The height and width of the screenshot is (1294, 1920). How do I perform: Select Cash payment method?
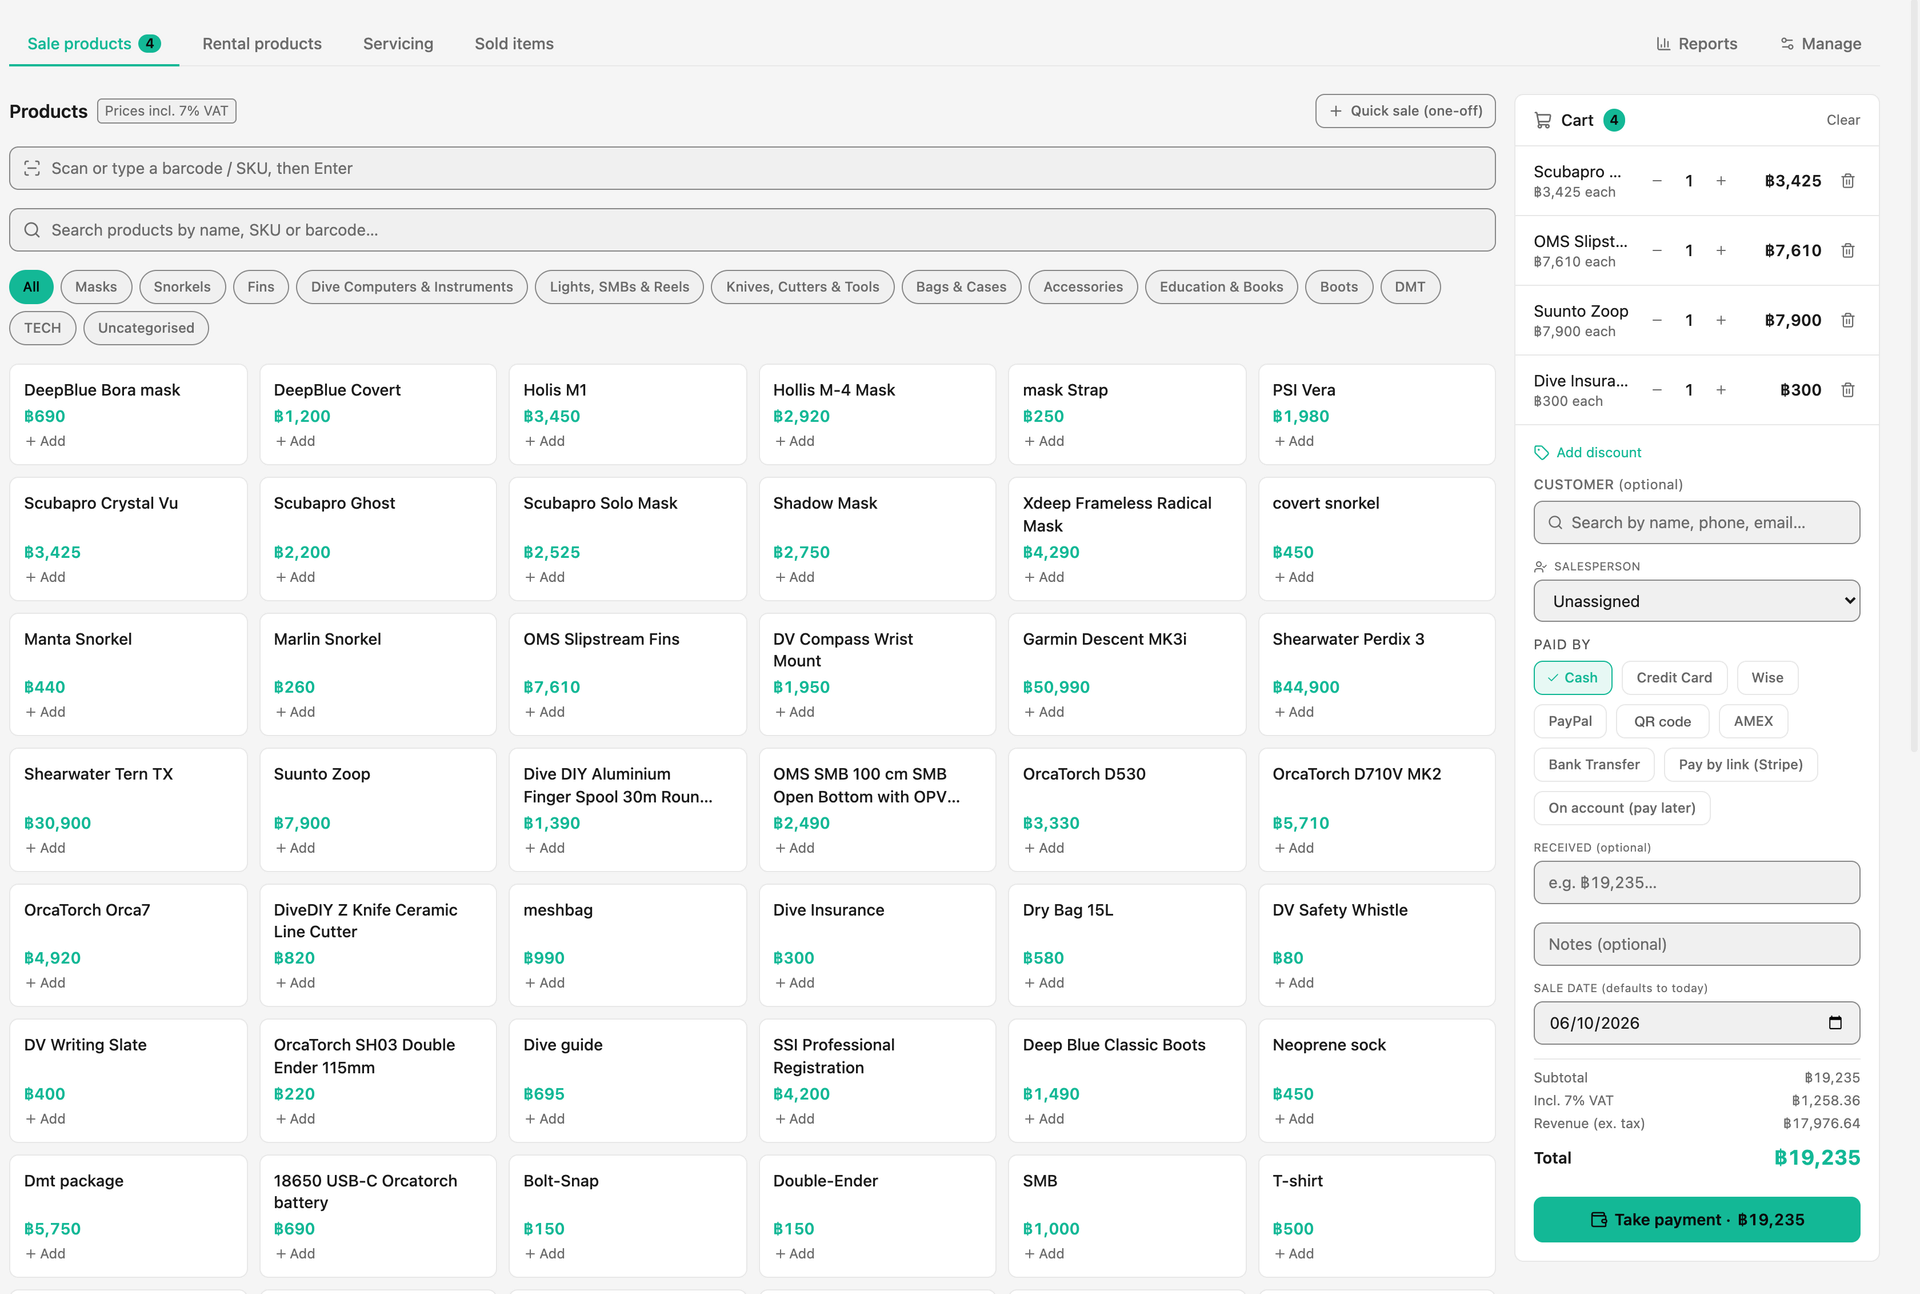point(1573,678)
